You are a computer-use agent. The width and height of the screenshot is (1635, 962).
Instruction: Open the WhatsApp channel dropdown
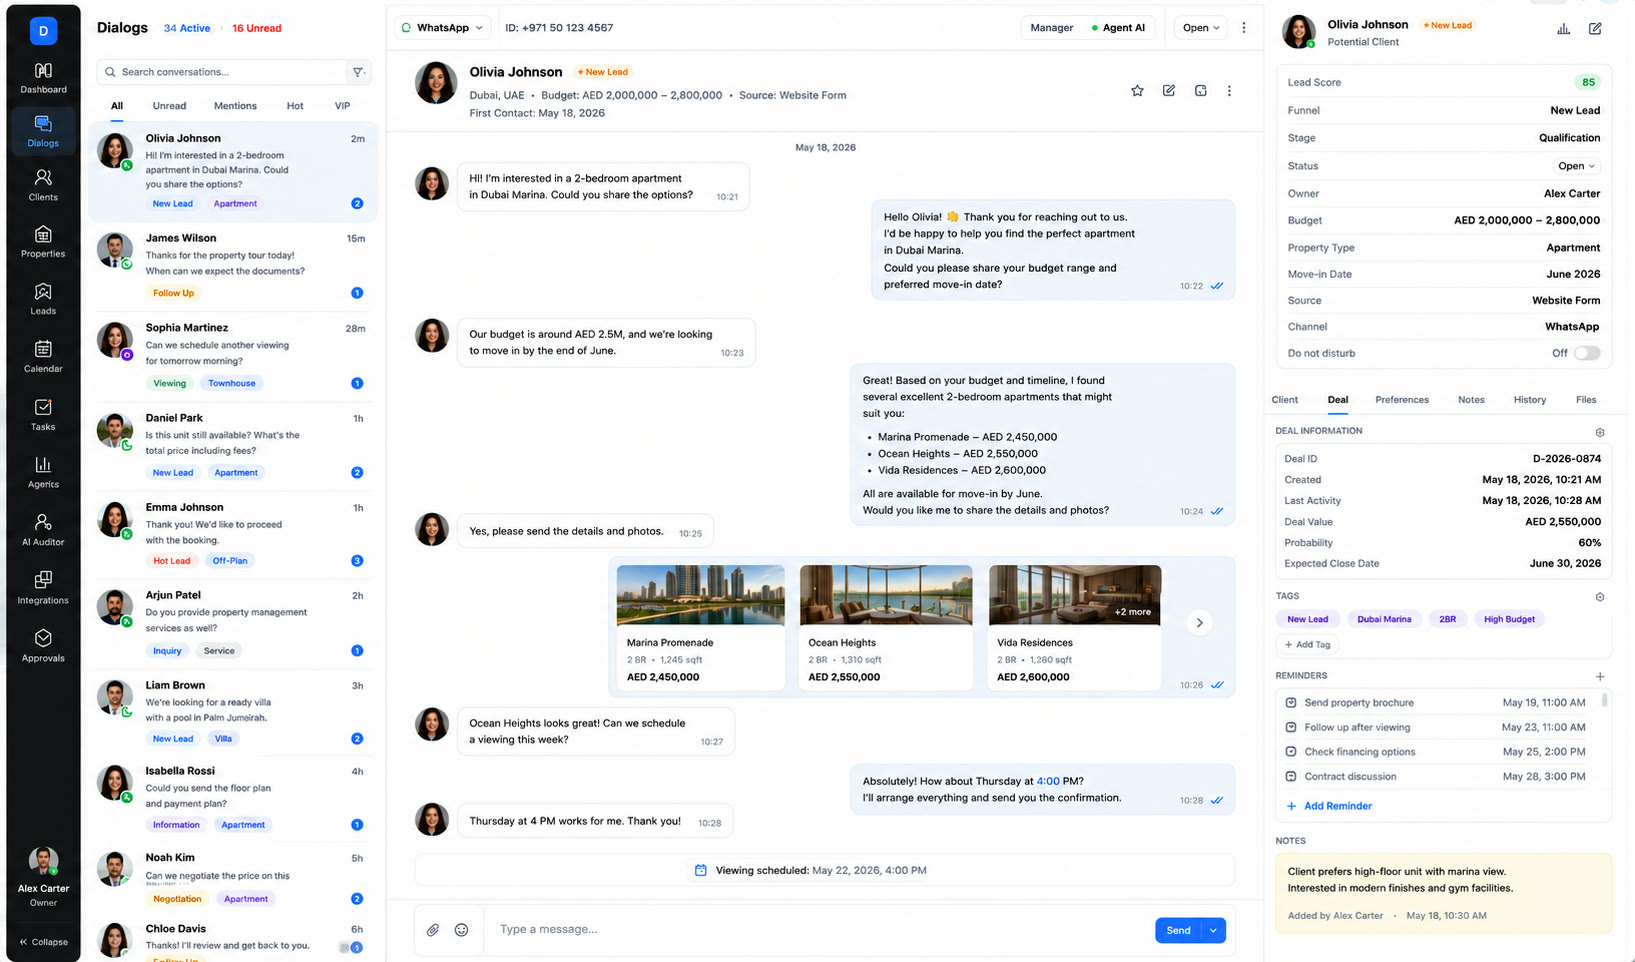tap(442, 28)
